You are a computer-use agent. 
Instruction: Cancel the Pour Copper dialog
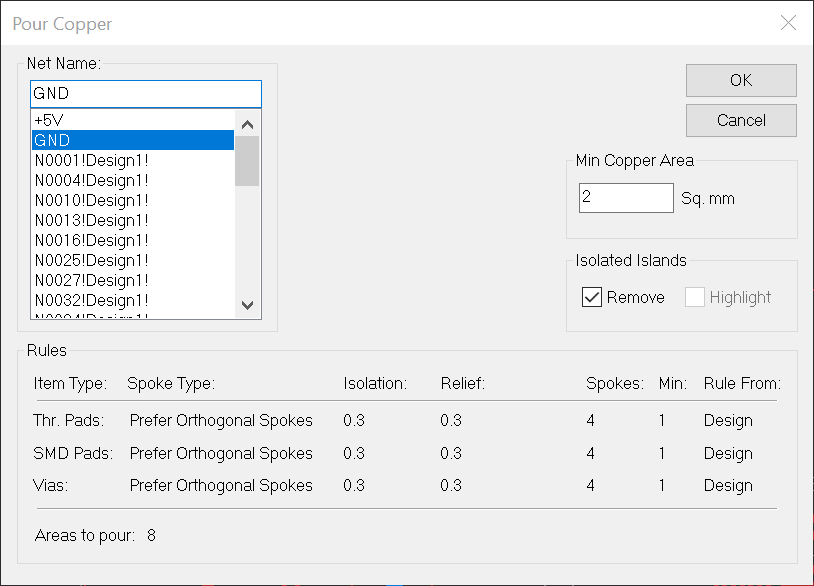click(741, 120)
